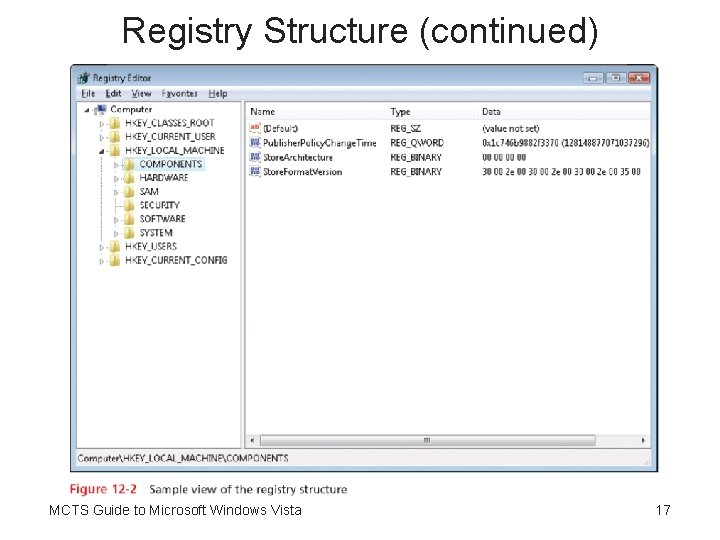
Task: Click the Registry Editor title bar icon
Action: pyautogui.click(x=84, y=78)
